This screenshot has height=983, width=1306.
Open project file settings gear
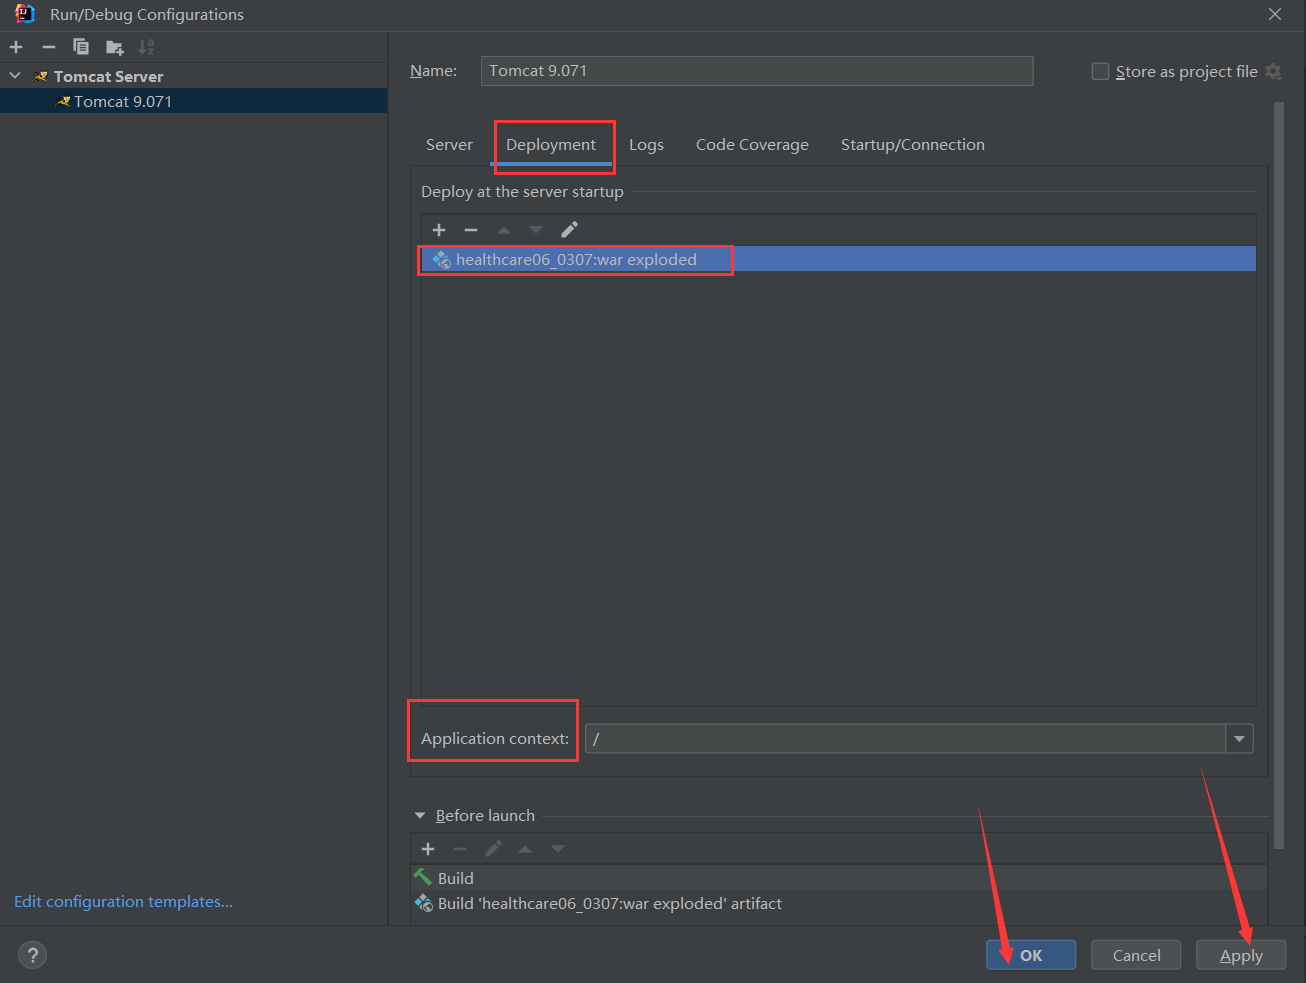pos(1273,72)
